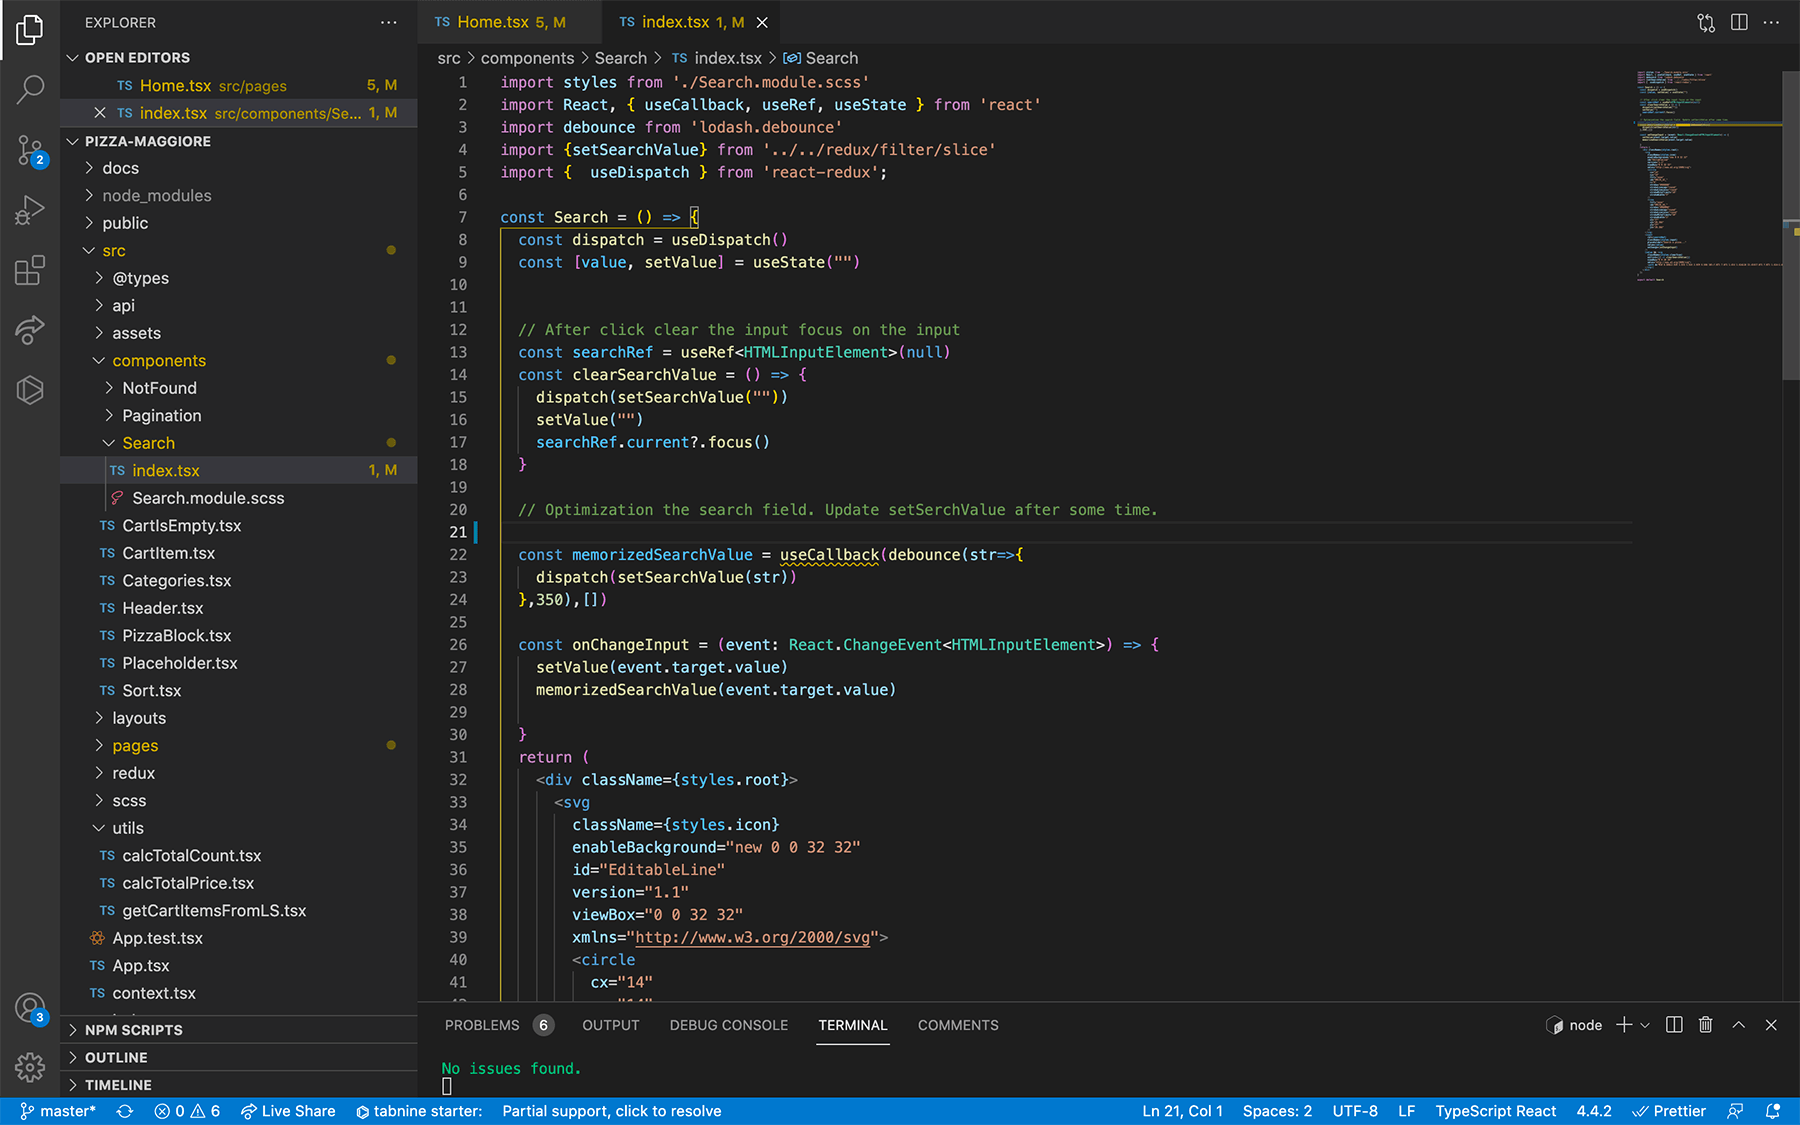The image size is (1800, 1125).
Task: Select TypeScript React language mode
Action: point(1495,1111)
